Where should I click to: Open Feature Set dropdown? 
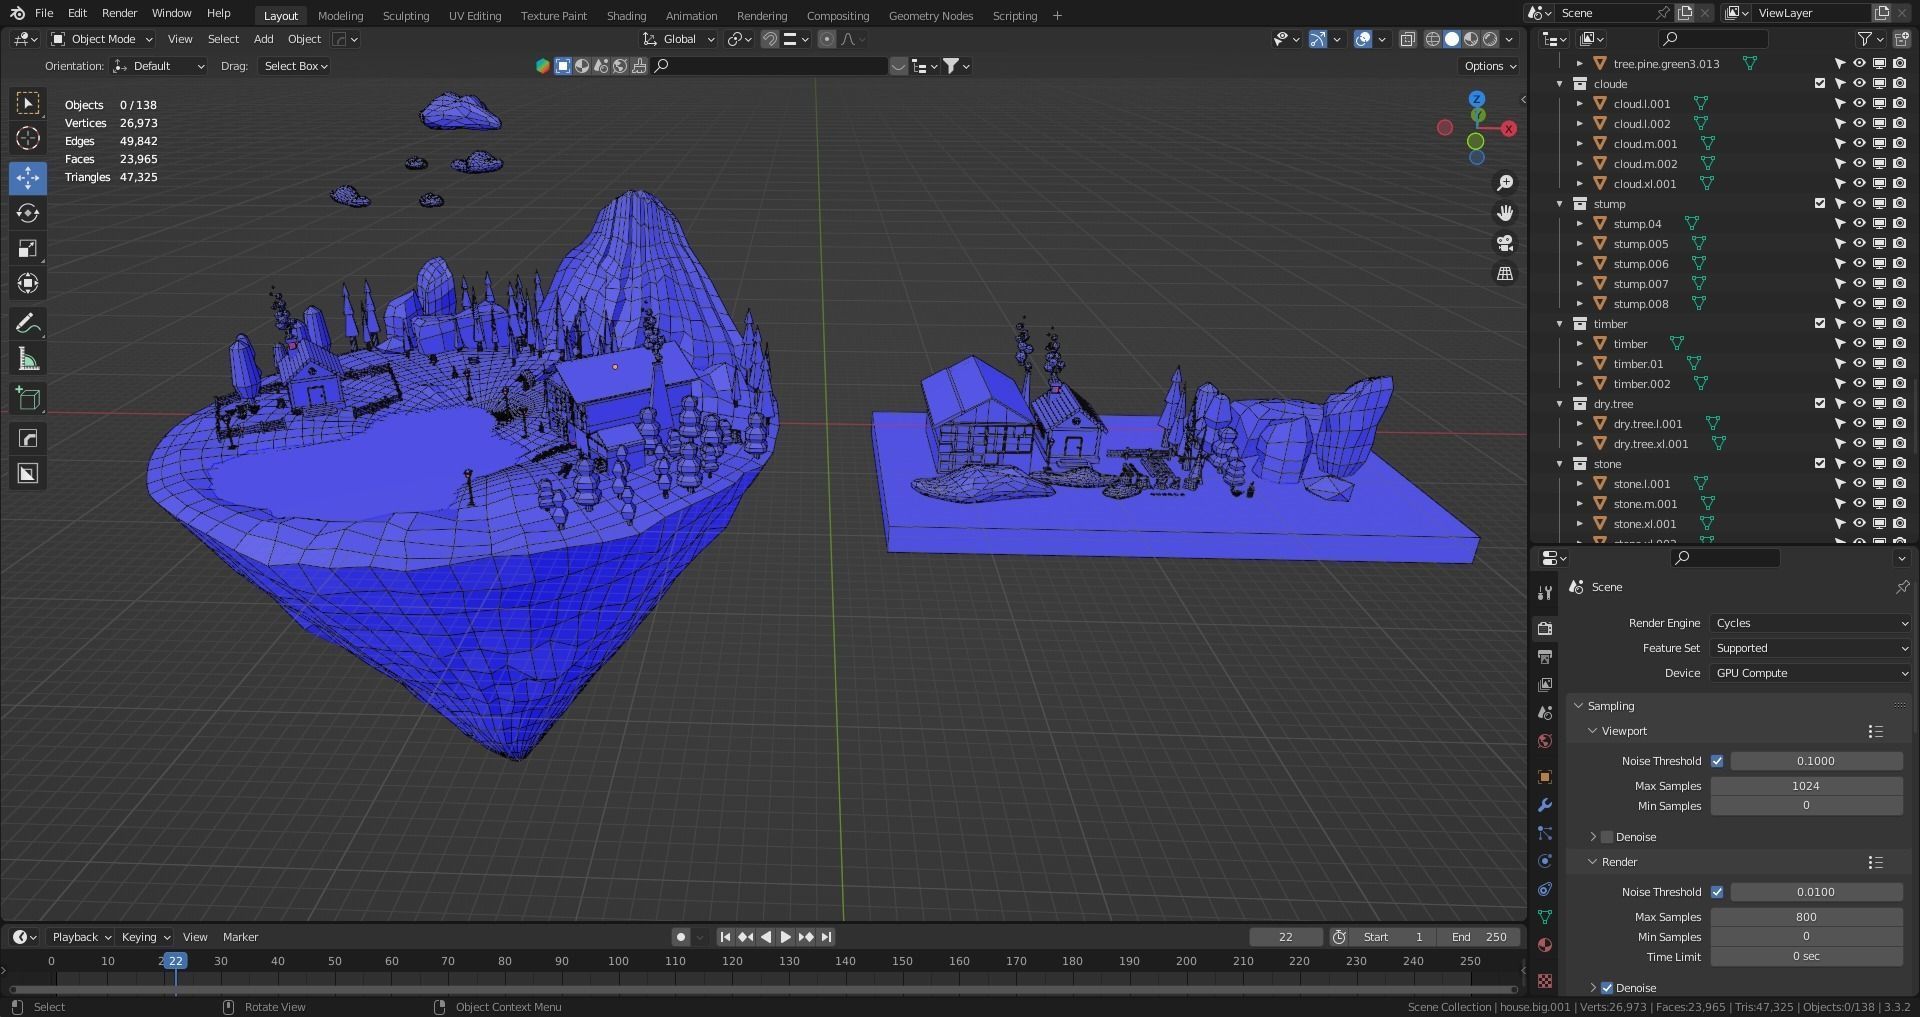1811,648
